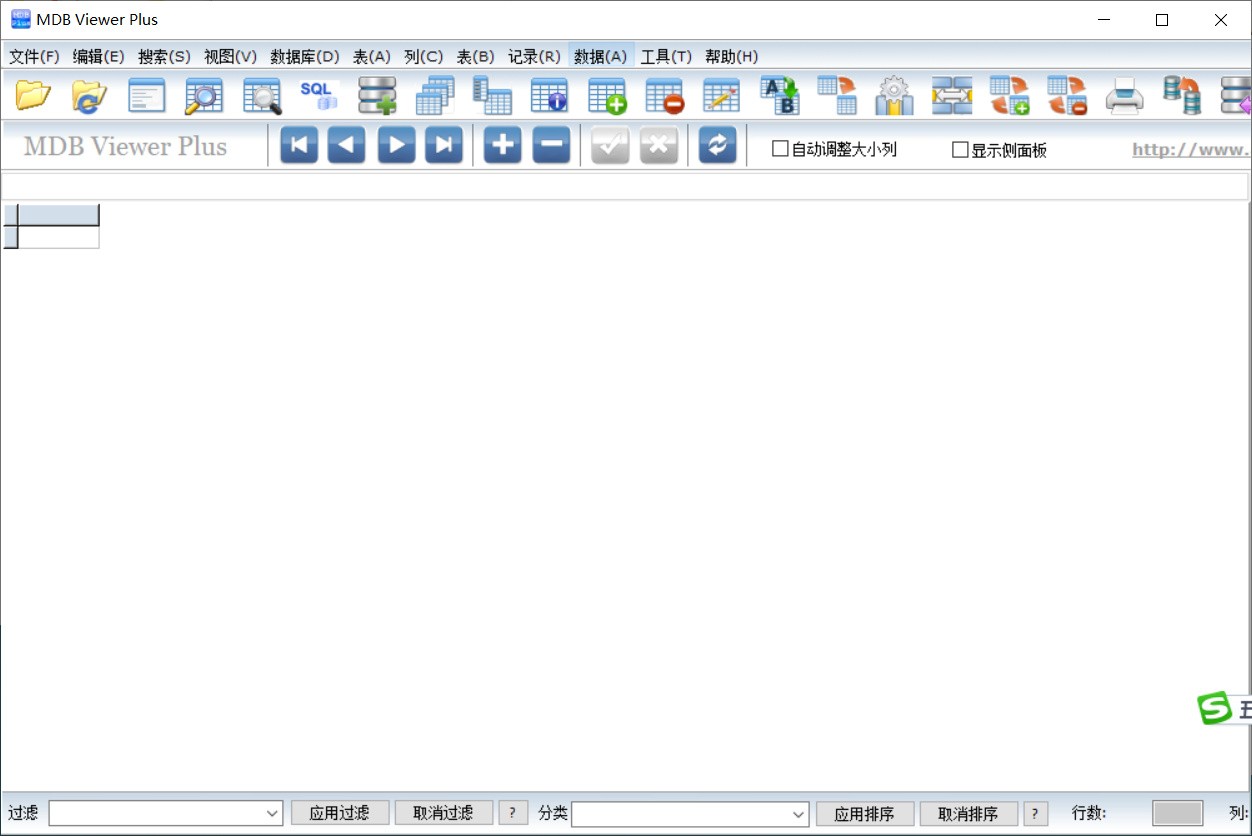Click the grey 行数 row count box
Image resolution: width=1252 pixels, height=836 pixels.
tap(1177, 813)
